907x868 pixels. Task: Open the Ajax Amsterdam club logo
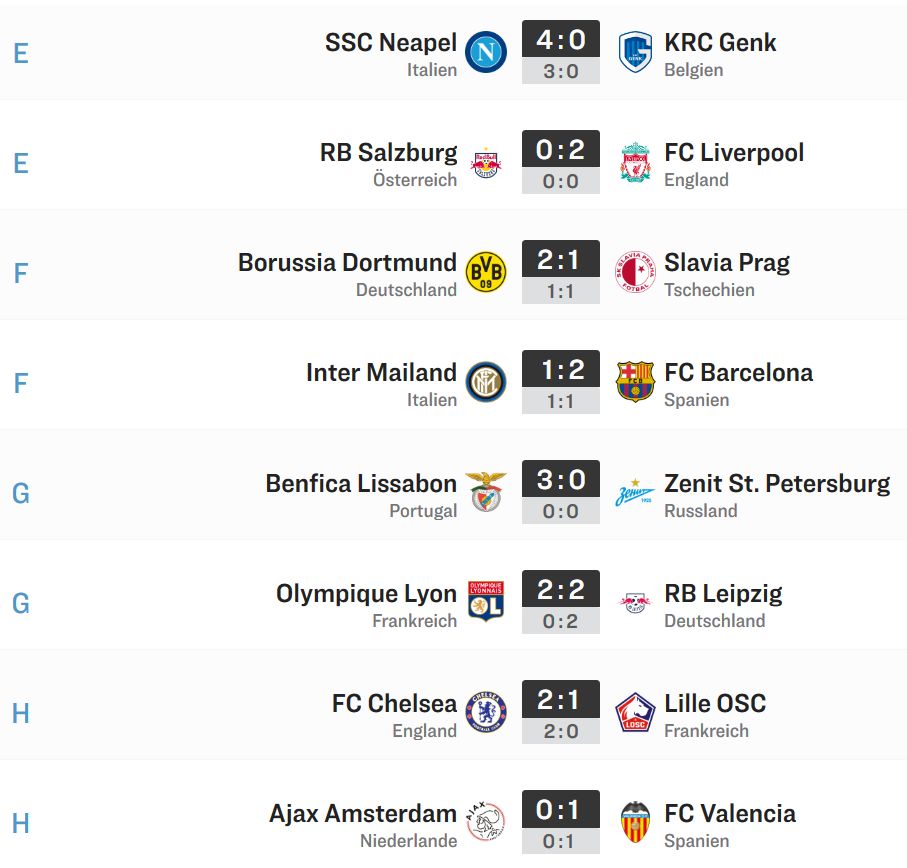pyautogui.click(x=486, y=822)
